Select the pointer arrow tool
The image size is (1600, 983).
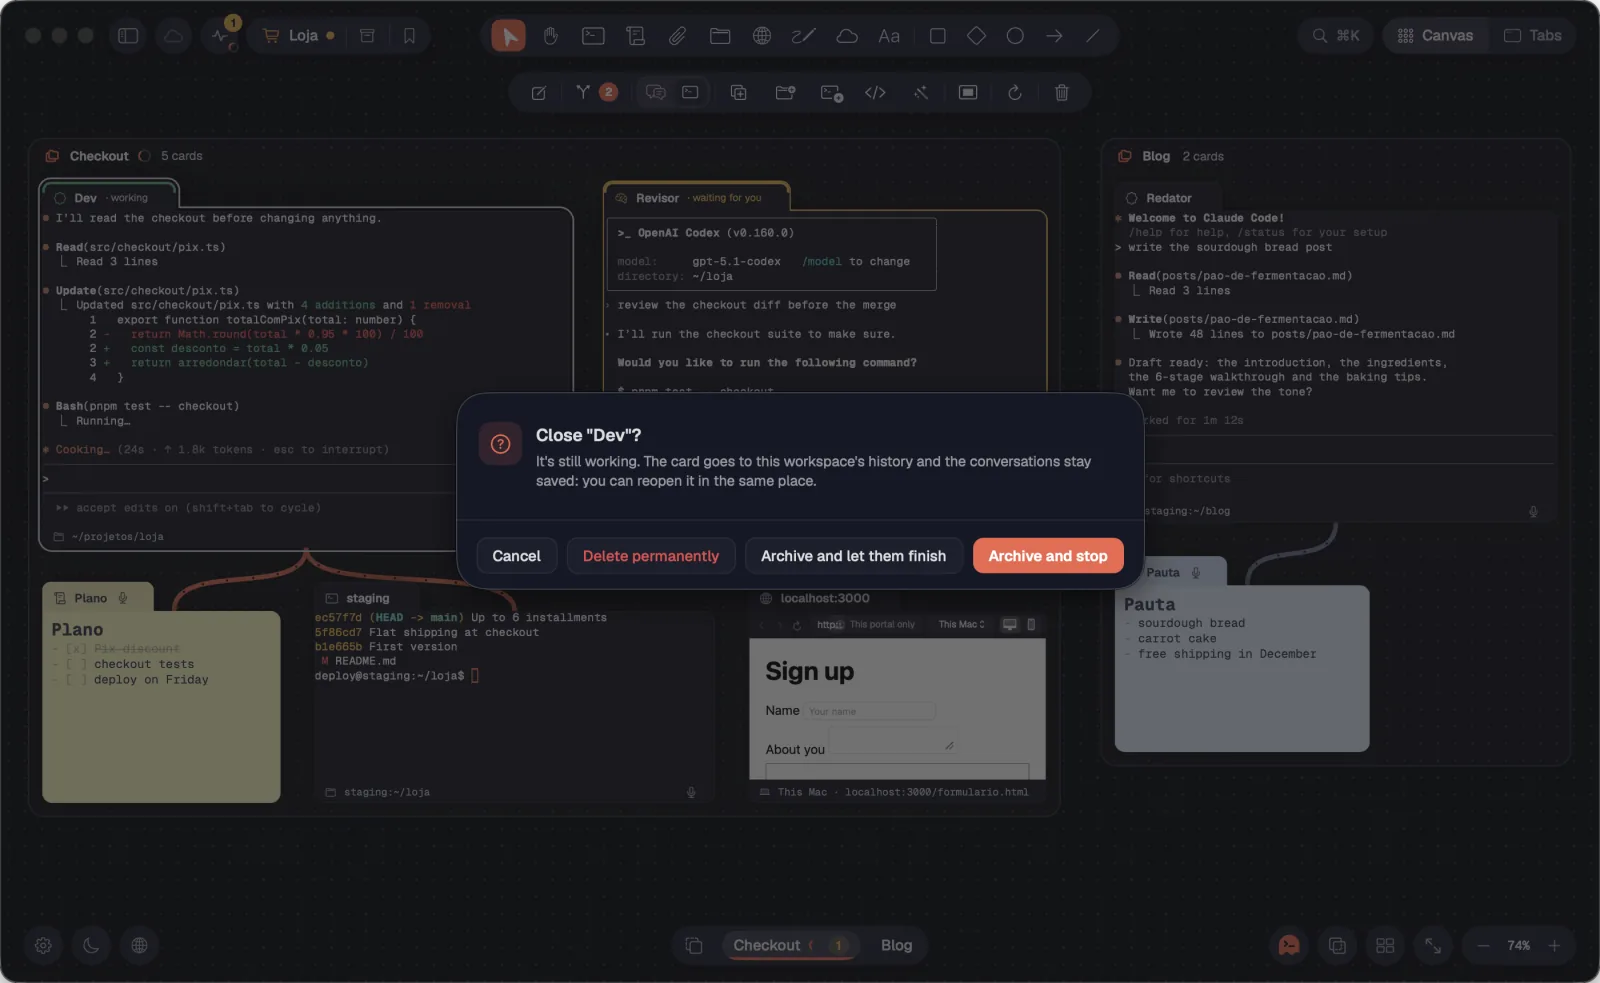click(509, 36)
